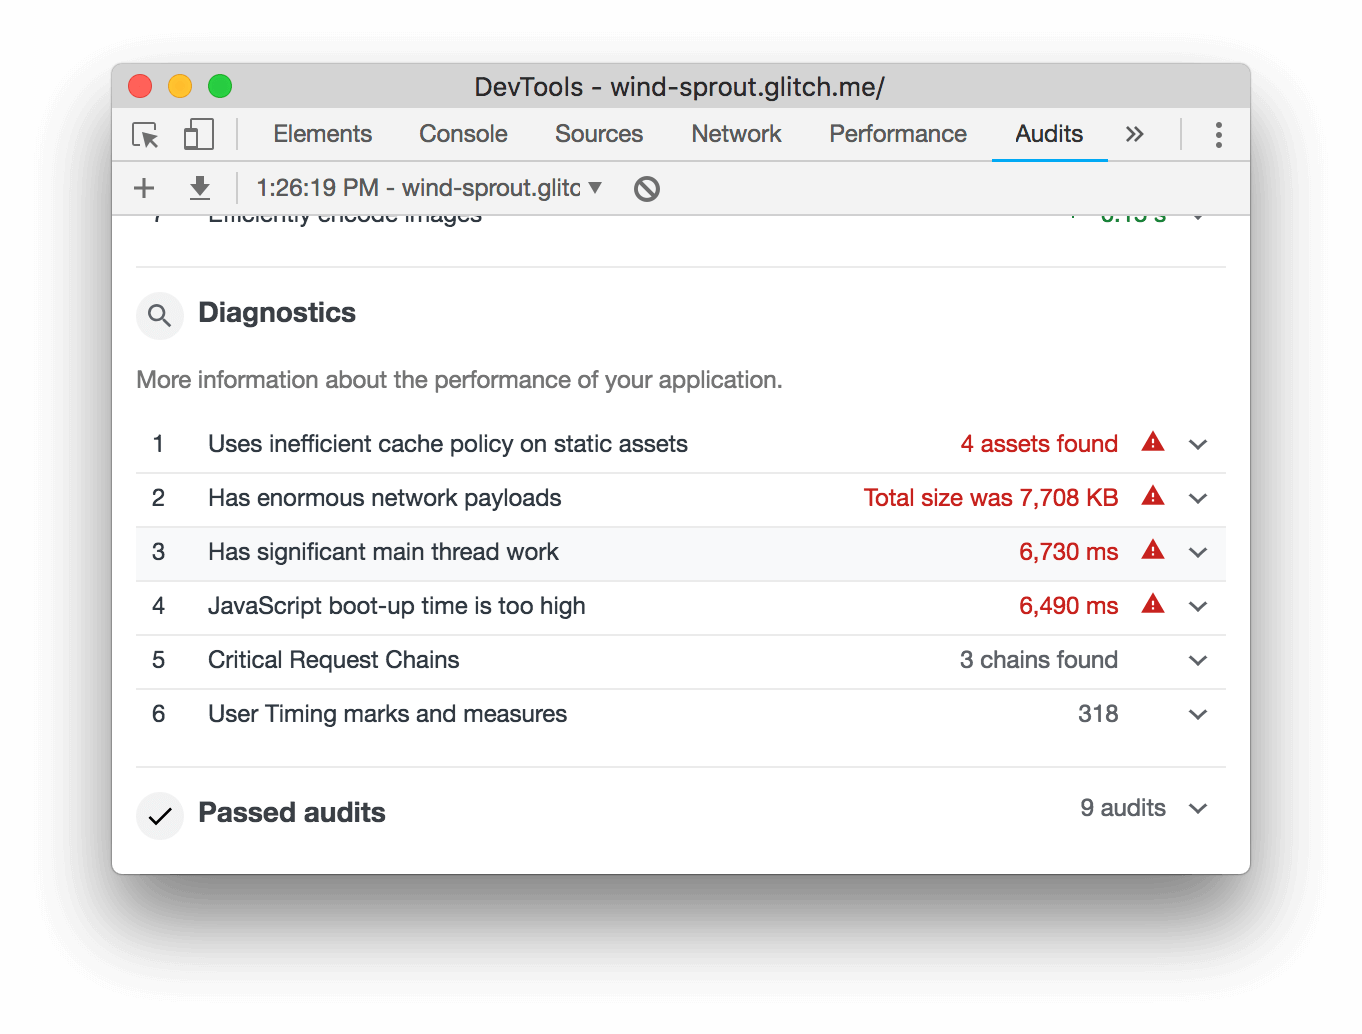Viewport: 1362px width, 1034px height.
Task: Click the warning triangle on JavaScript boot-up row
Action: click(x=1153, y=604)
